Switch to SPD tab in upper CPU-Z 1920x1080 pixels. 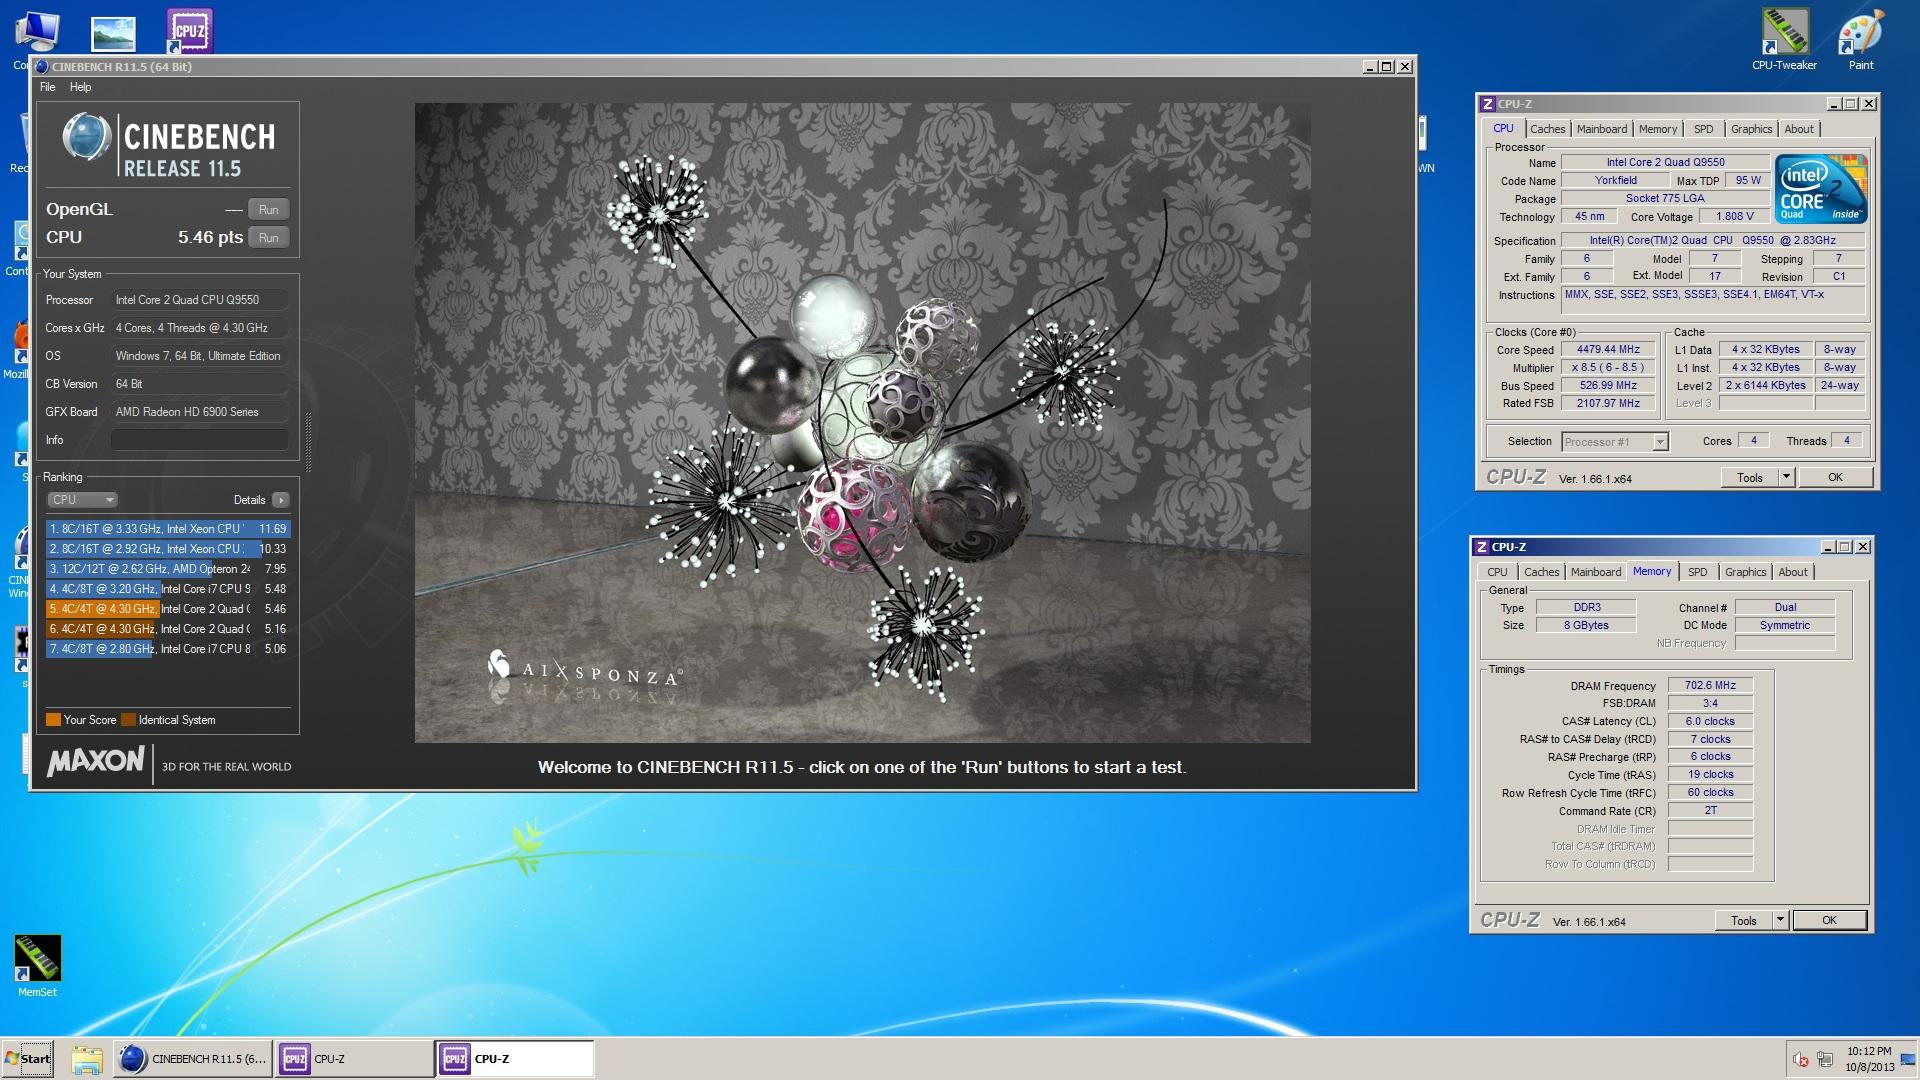click(x=1703, y=129)
